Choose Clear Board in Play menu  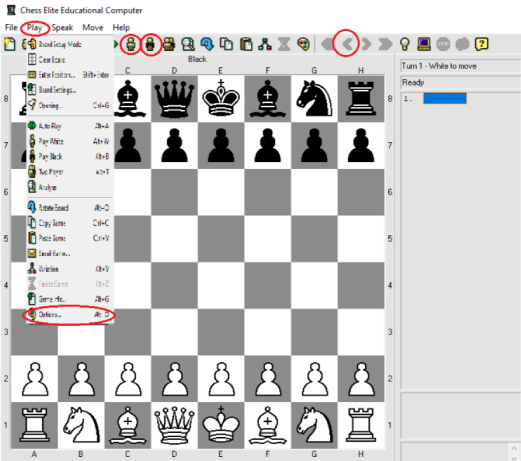click(x=70, y=59)
